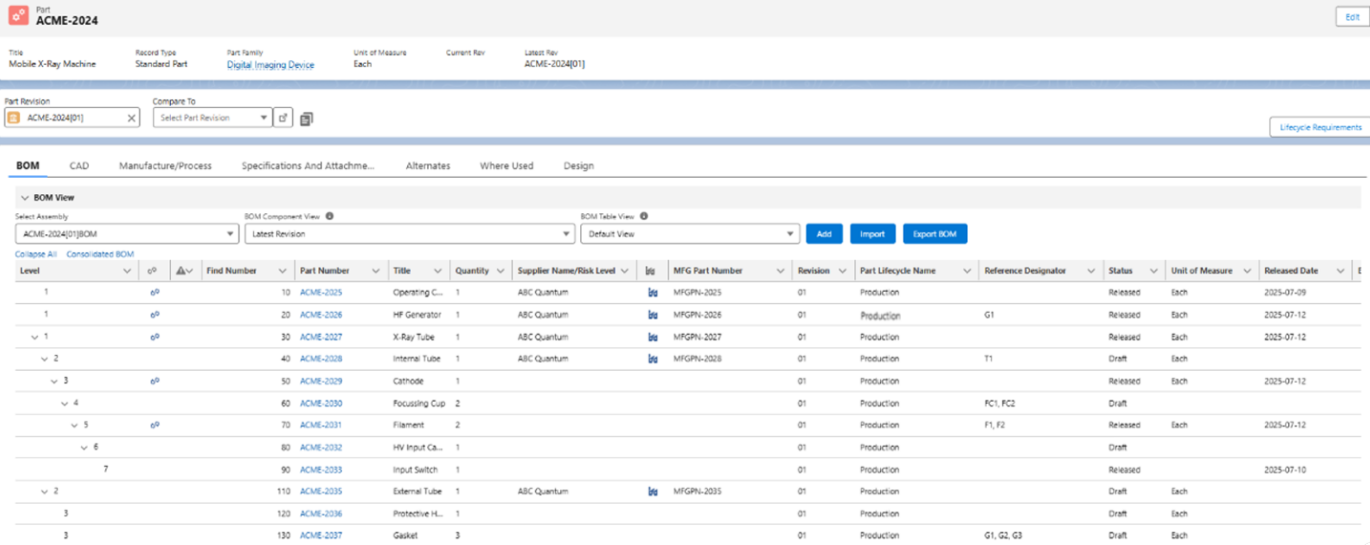Open the Where Used tab

click(x=506, y=166)
